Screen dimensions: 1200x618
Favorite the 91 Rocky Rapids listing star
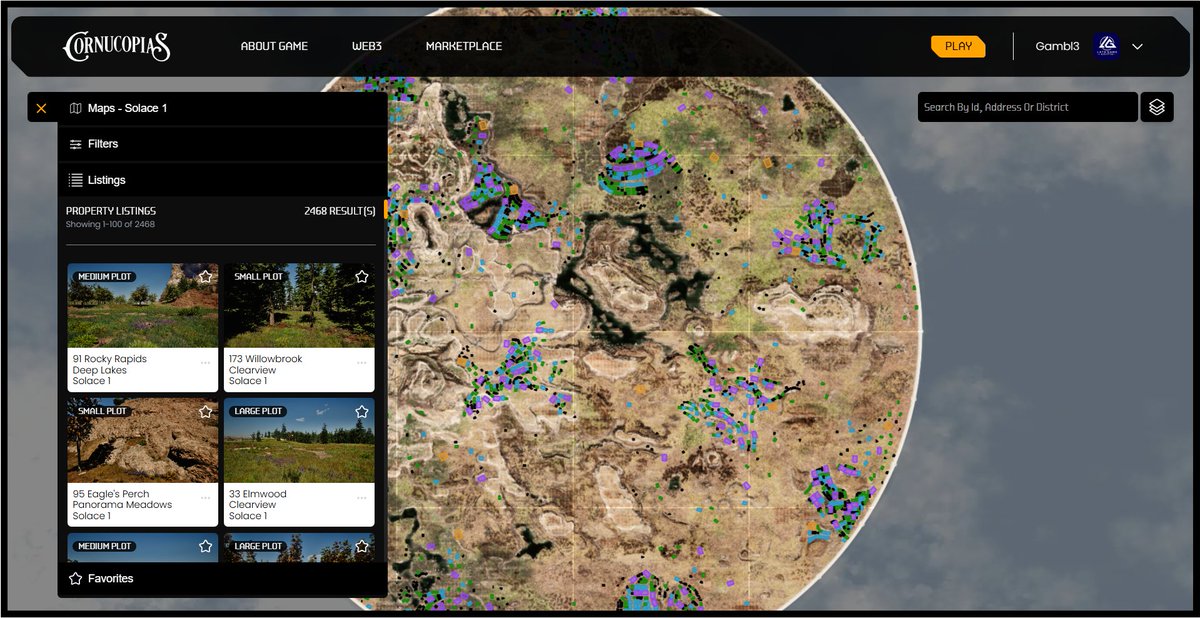tap(205, 276)
